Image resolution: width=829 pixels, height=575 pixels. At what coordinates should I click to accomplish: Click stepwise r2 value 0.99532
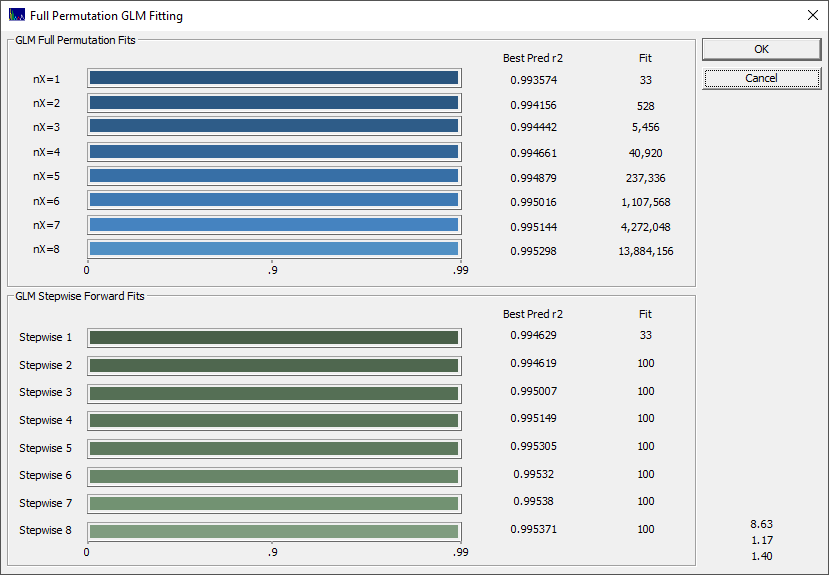point(533,474)
